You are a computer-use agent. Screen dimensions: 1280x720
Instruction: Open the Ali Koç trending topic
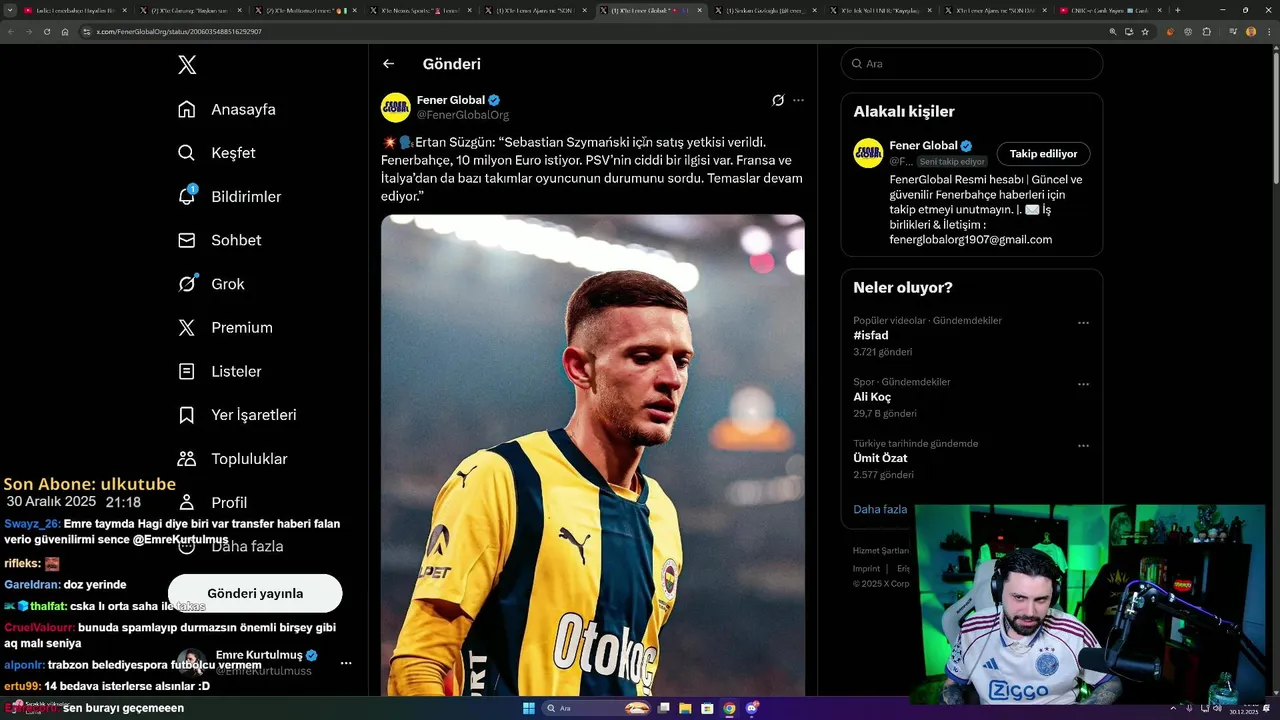(x=872, y=397)
